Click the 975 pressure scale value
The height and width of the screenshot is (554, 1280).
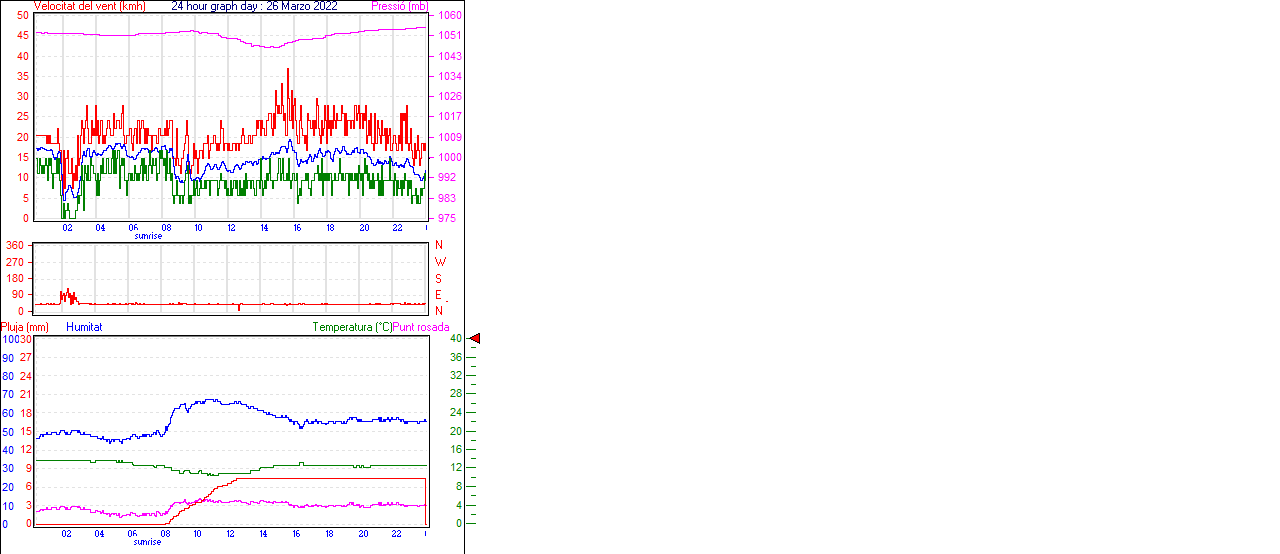[x=446, y=218]
